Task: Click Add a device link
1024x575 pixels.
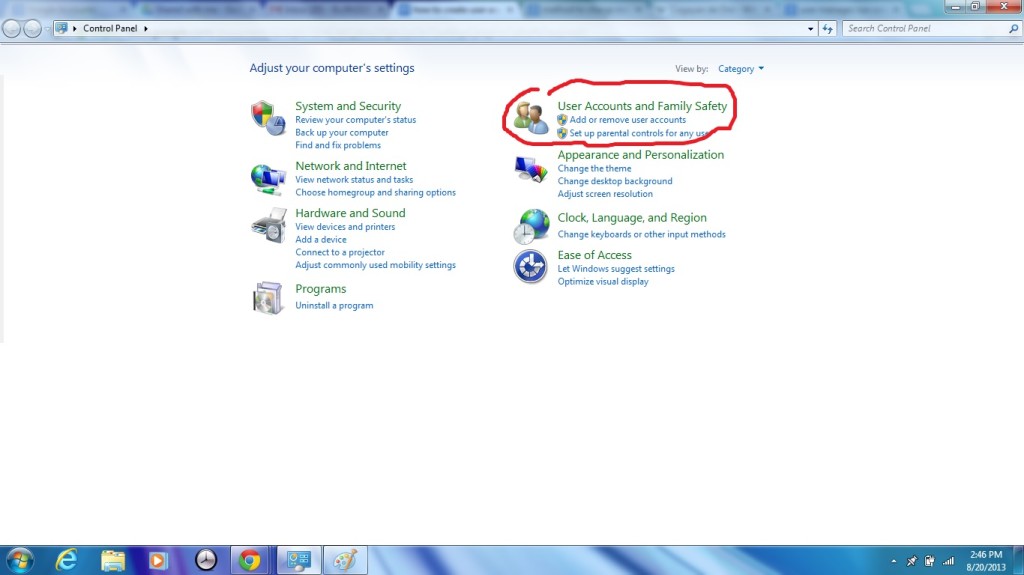Action: coord(321,240)
